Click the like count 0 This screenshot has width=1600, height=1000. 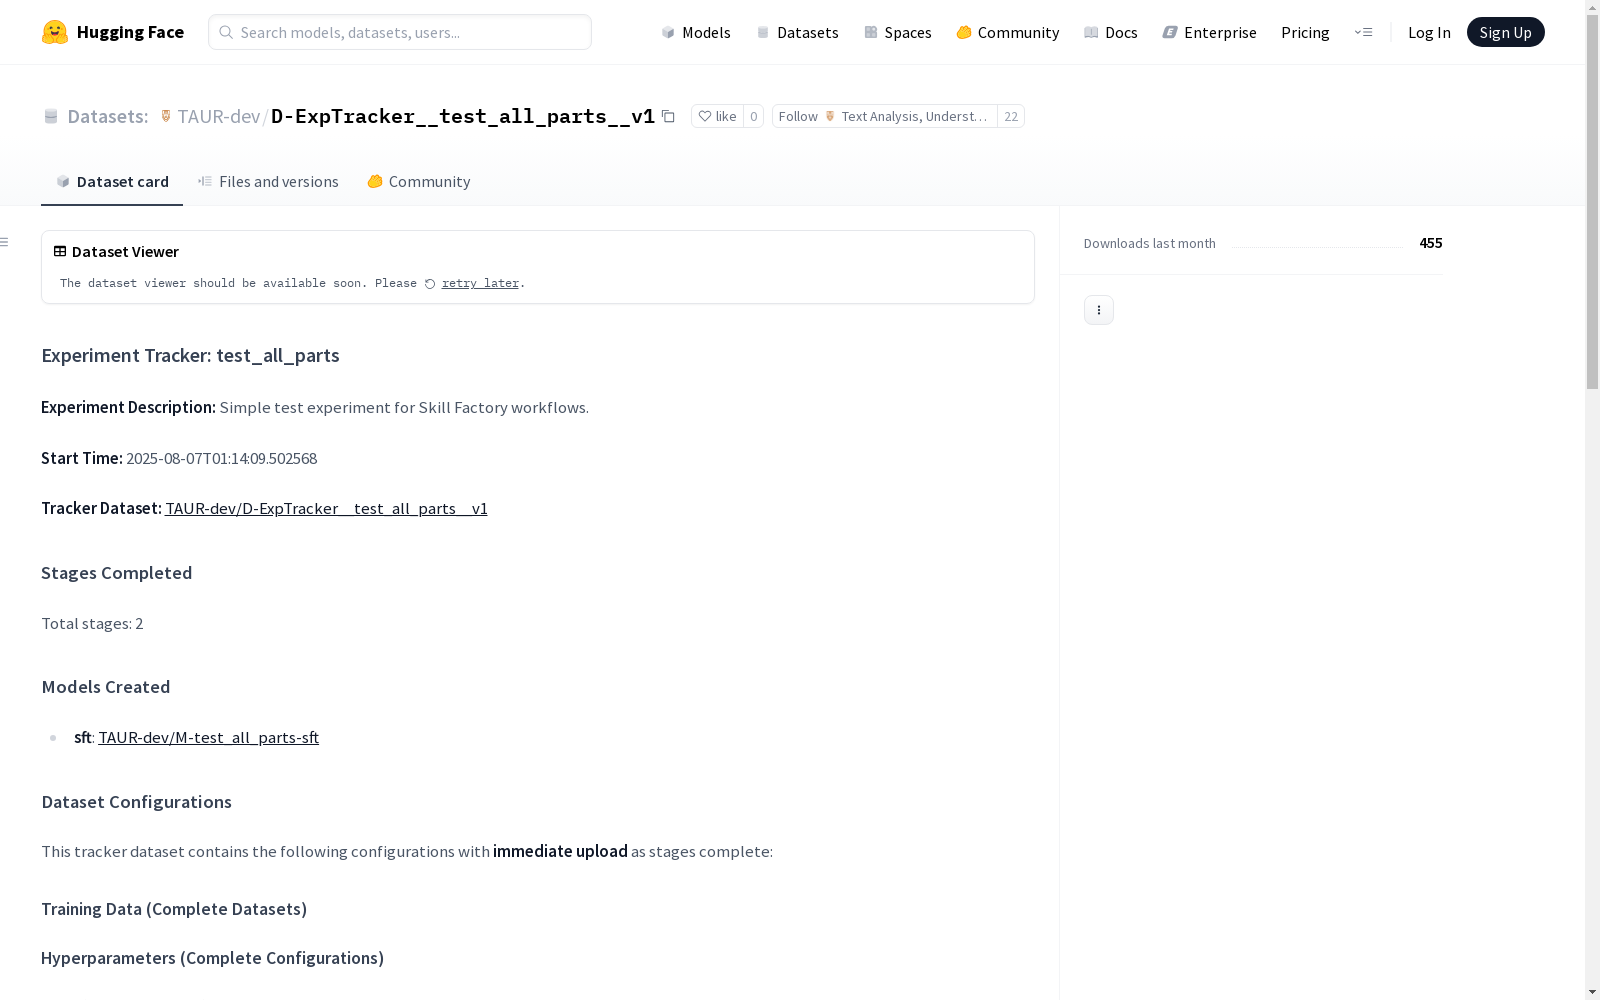pyautogui.click(x=754, y=116)
